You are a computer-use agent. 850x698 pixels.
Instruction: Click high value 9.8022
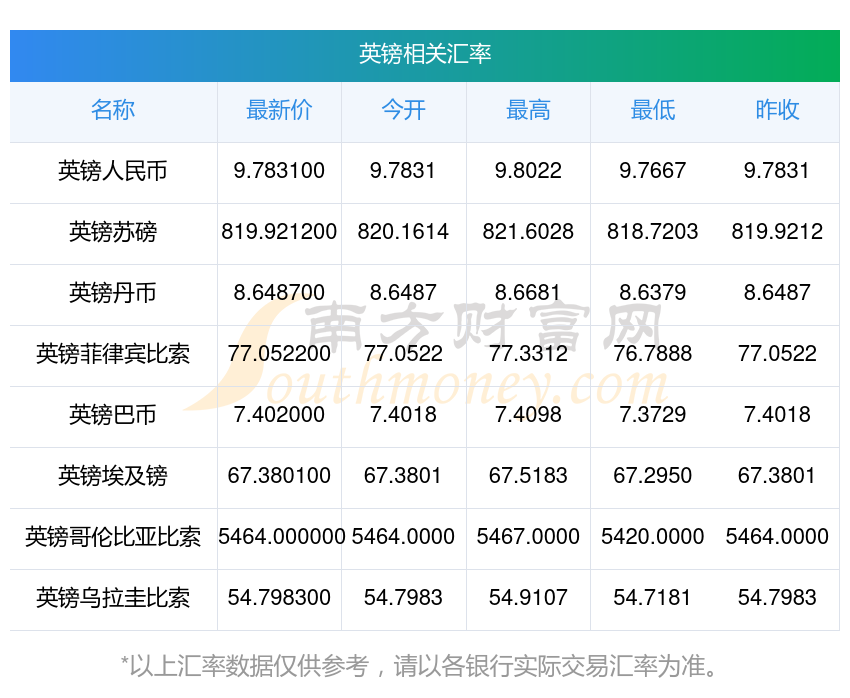tap(528, 171)
